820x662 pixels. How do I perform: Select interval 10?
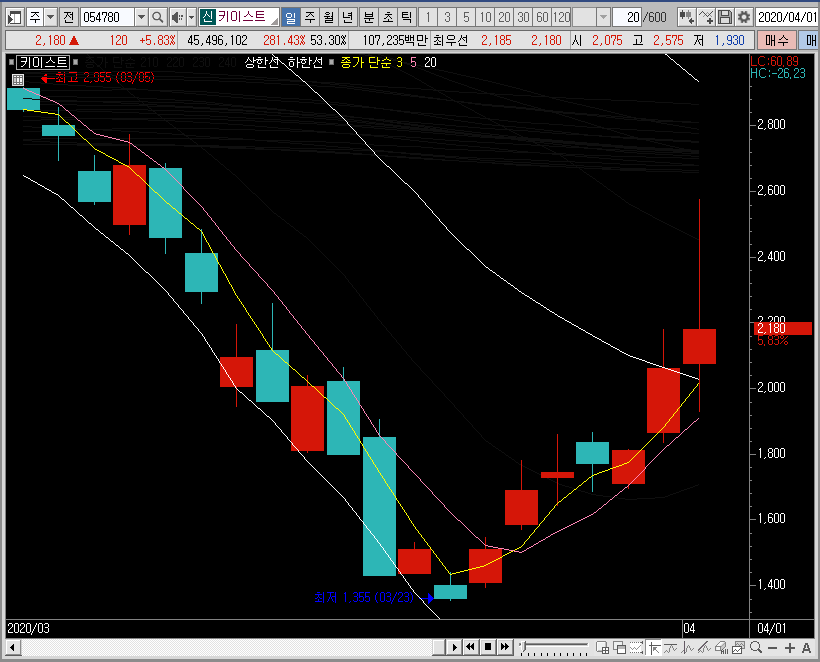485,17
